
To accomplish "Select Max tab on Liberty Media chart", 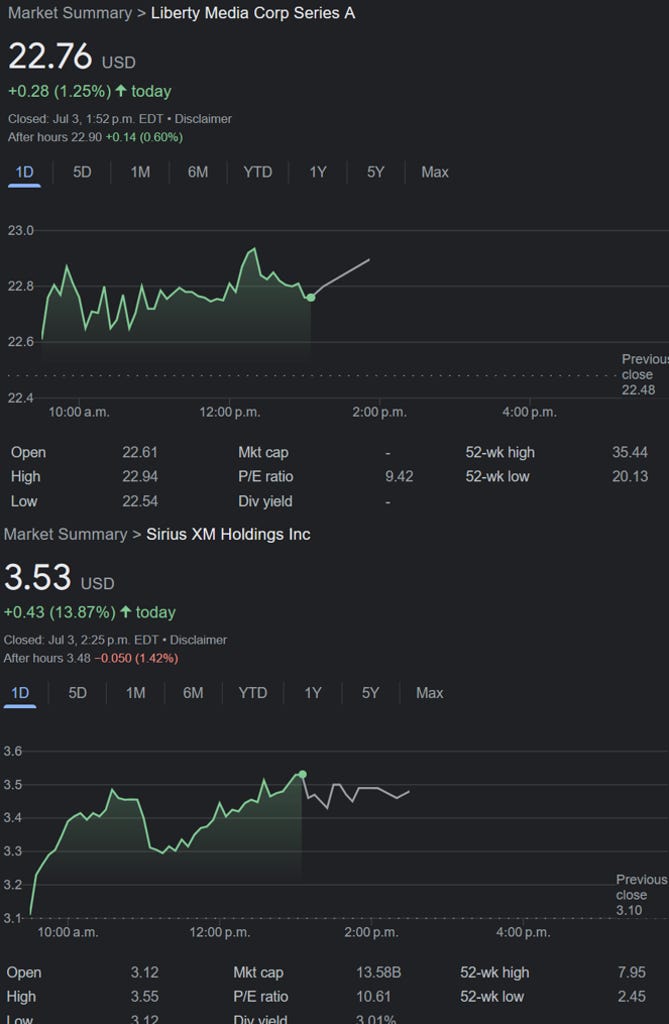I will coord(434,172).
